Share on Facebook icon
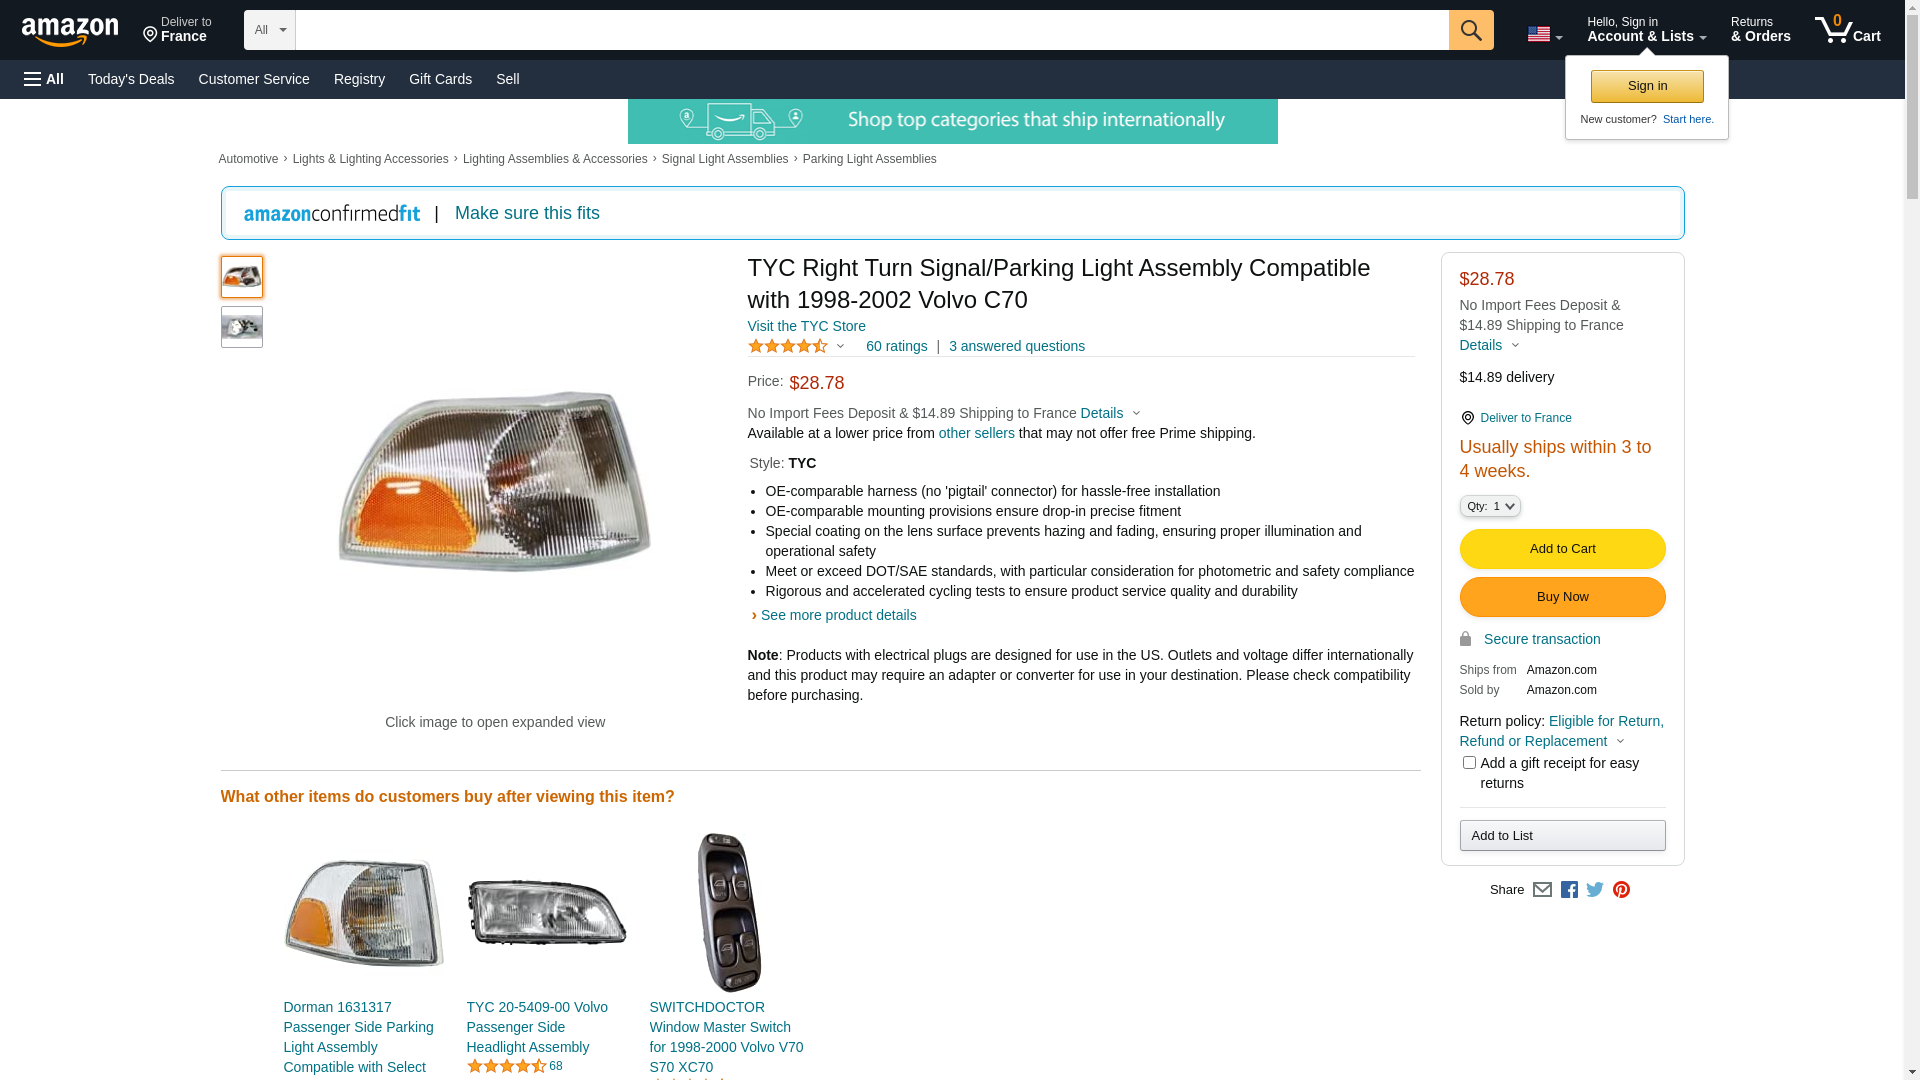This screenshot has width=1920, height=1080. coord(1569,889)
